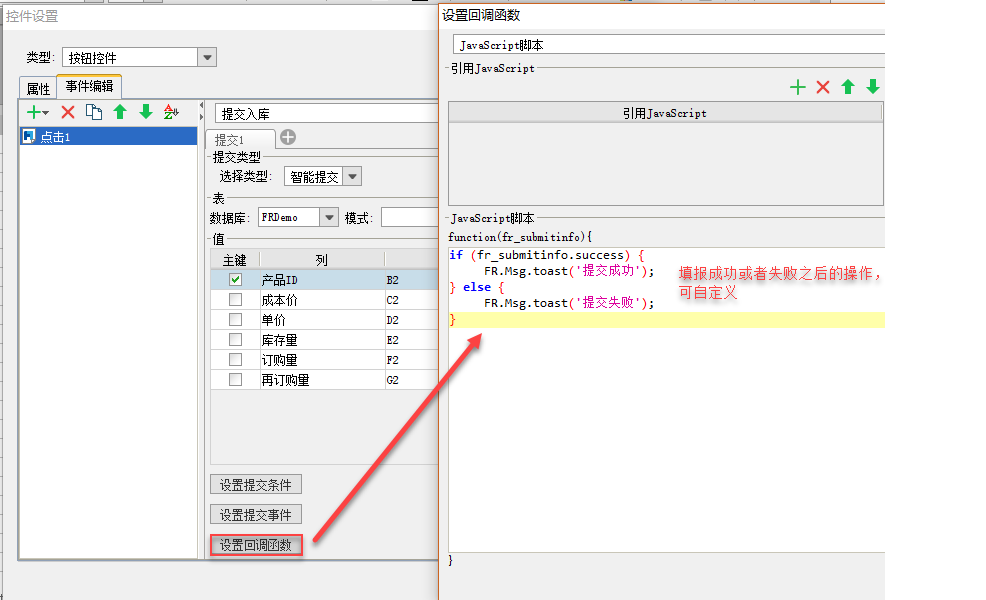The height and width of the screenshot is (600, 986).
Task: Check primary key for 单价
Action: click(235, 319)
